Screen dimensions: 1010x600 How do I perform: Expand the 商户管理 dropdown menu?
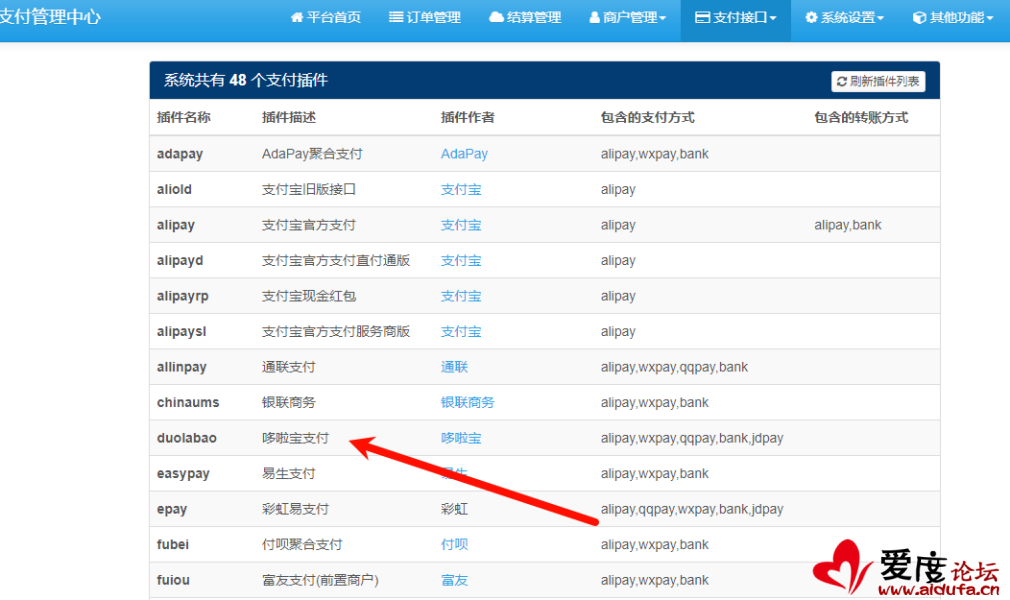tap(627, 17)
